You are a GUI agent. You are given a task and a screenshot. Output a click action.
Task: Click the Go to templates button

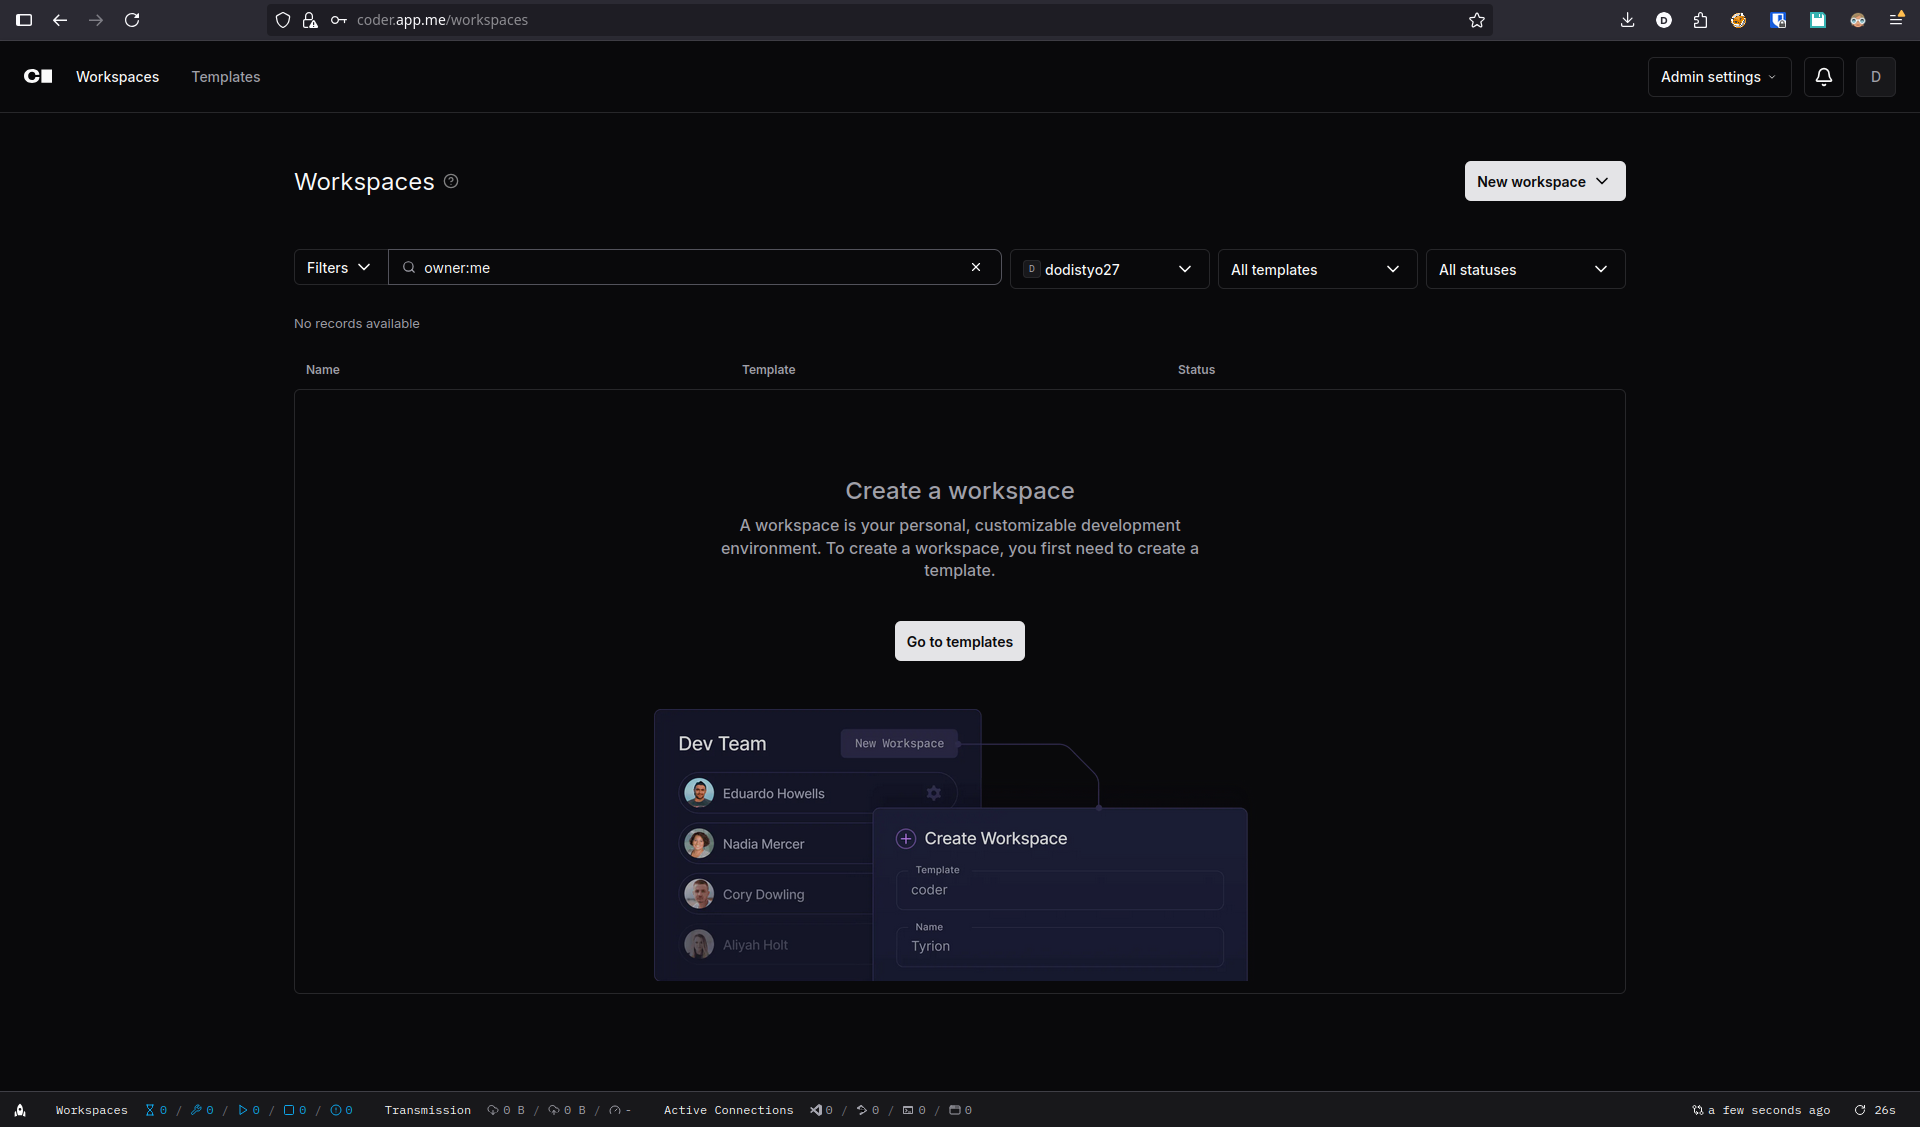tap(959, 641)
